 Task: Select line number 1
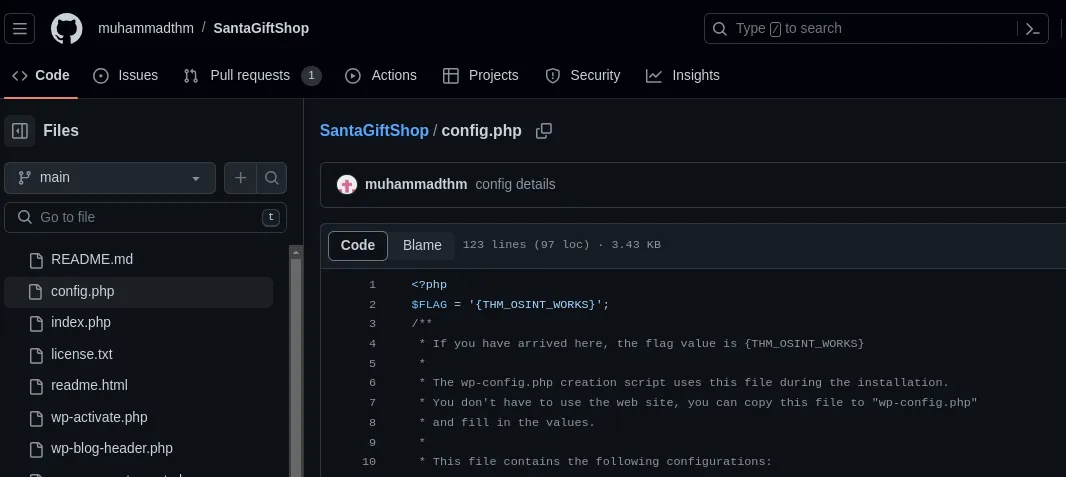373,285
